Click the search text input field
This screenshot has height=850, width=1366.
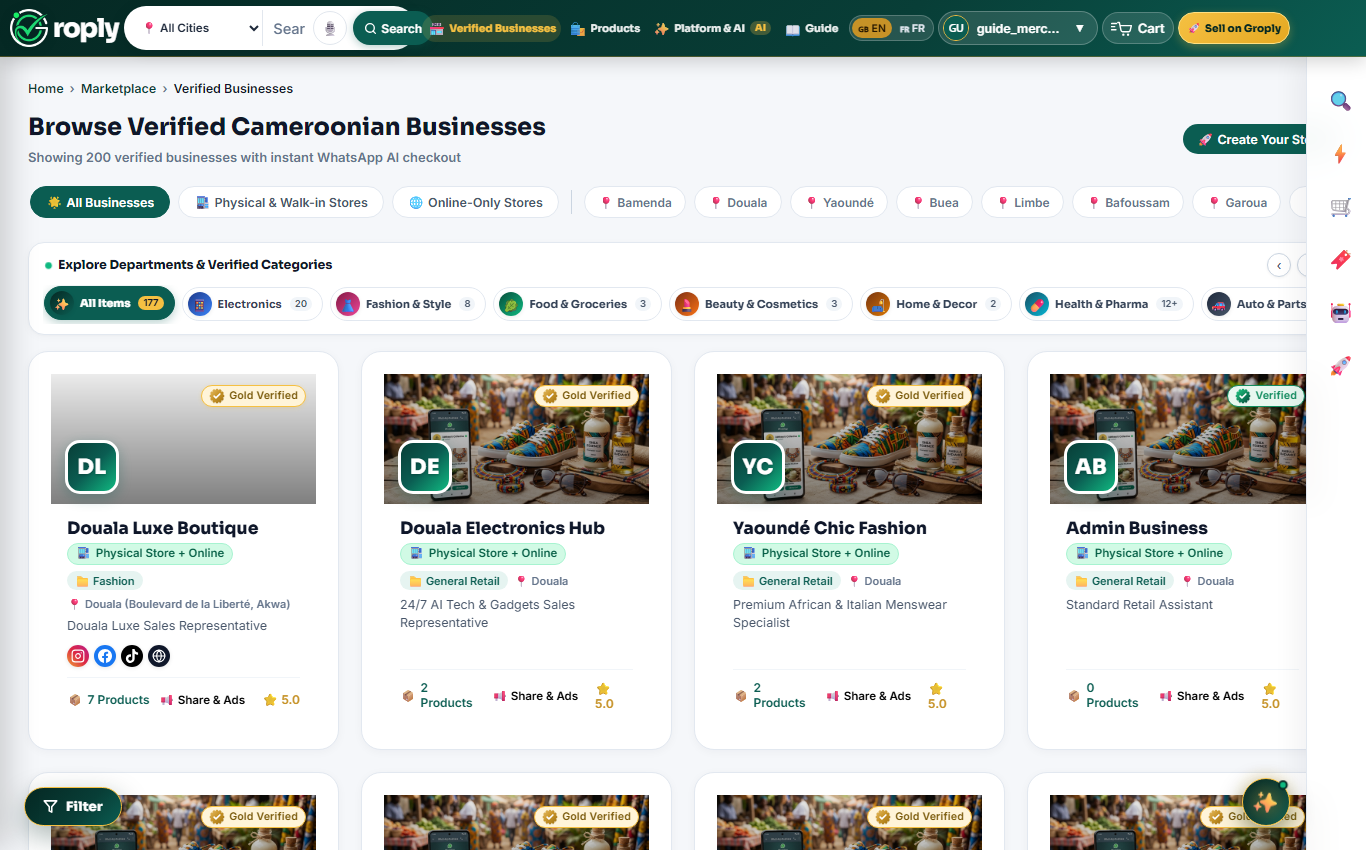[290, 28]
